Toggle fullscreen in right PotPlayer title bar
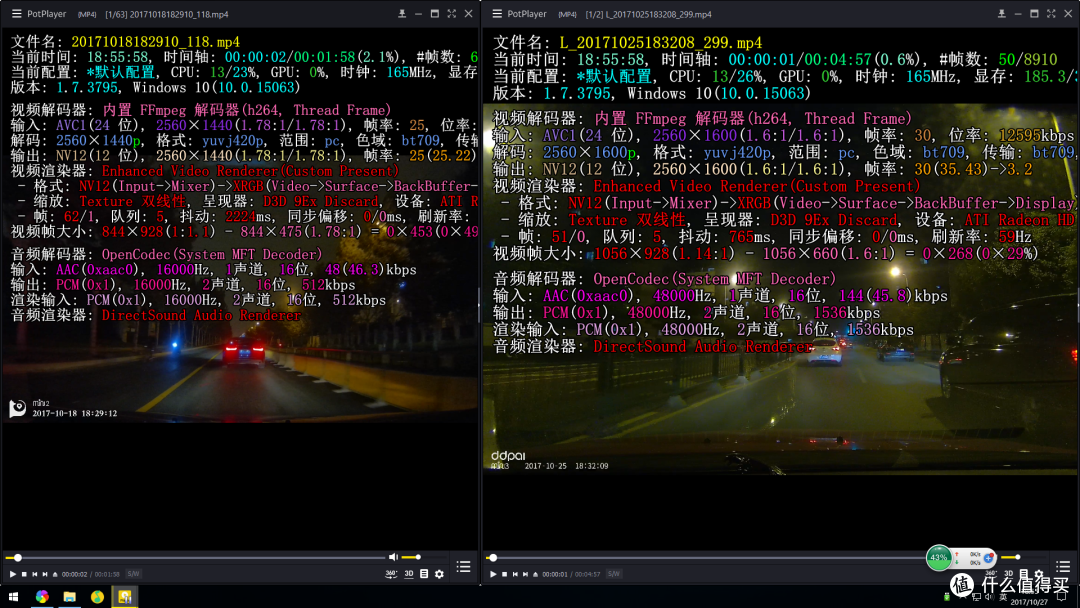 pyautogui.click(x=1051, y=14)
